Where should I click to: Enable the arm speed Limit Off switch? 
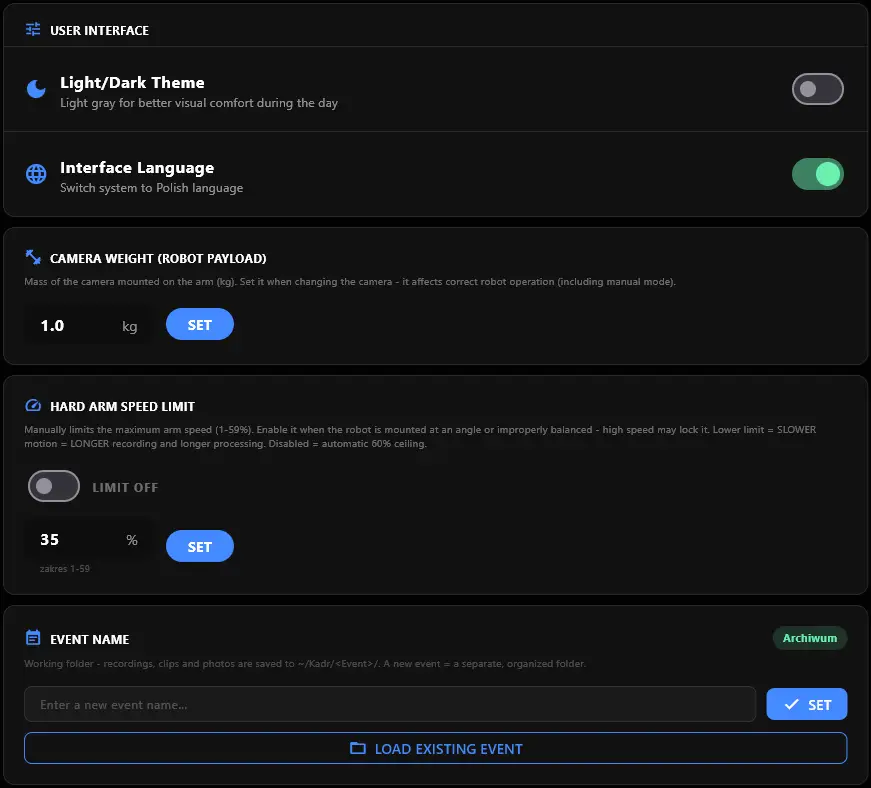[54, 486]
